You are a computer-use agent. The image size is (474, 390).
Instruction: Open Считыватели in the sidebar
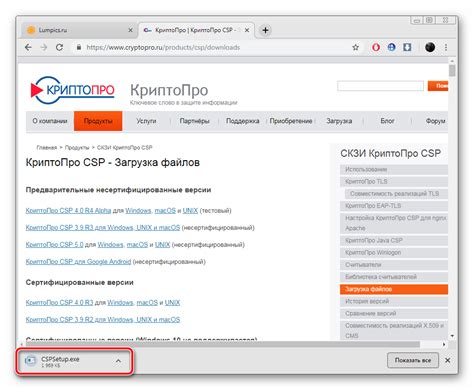coord(394,265)
